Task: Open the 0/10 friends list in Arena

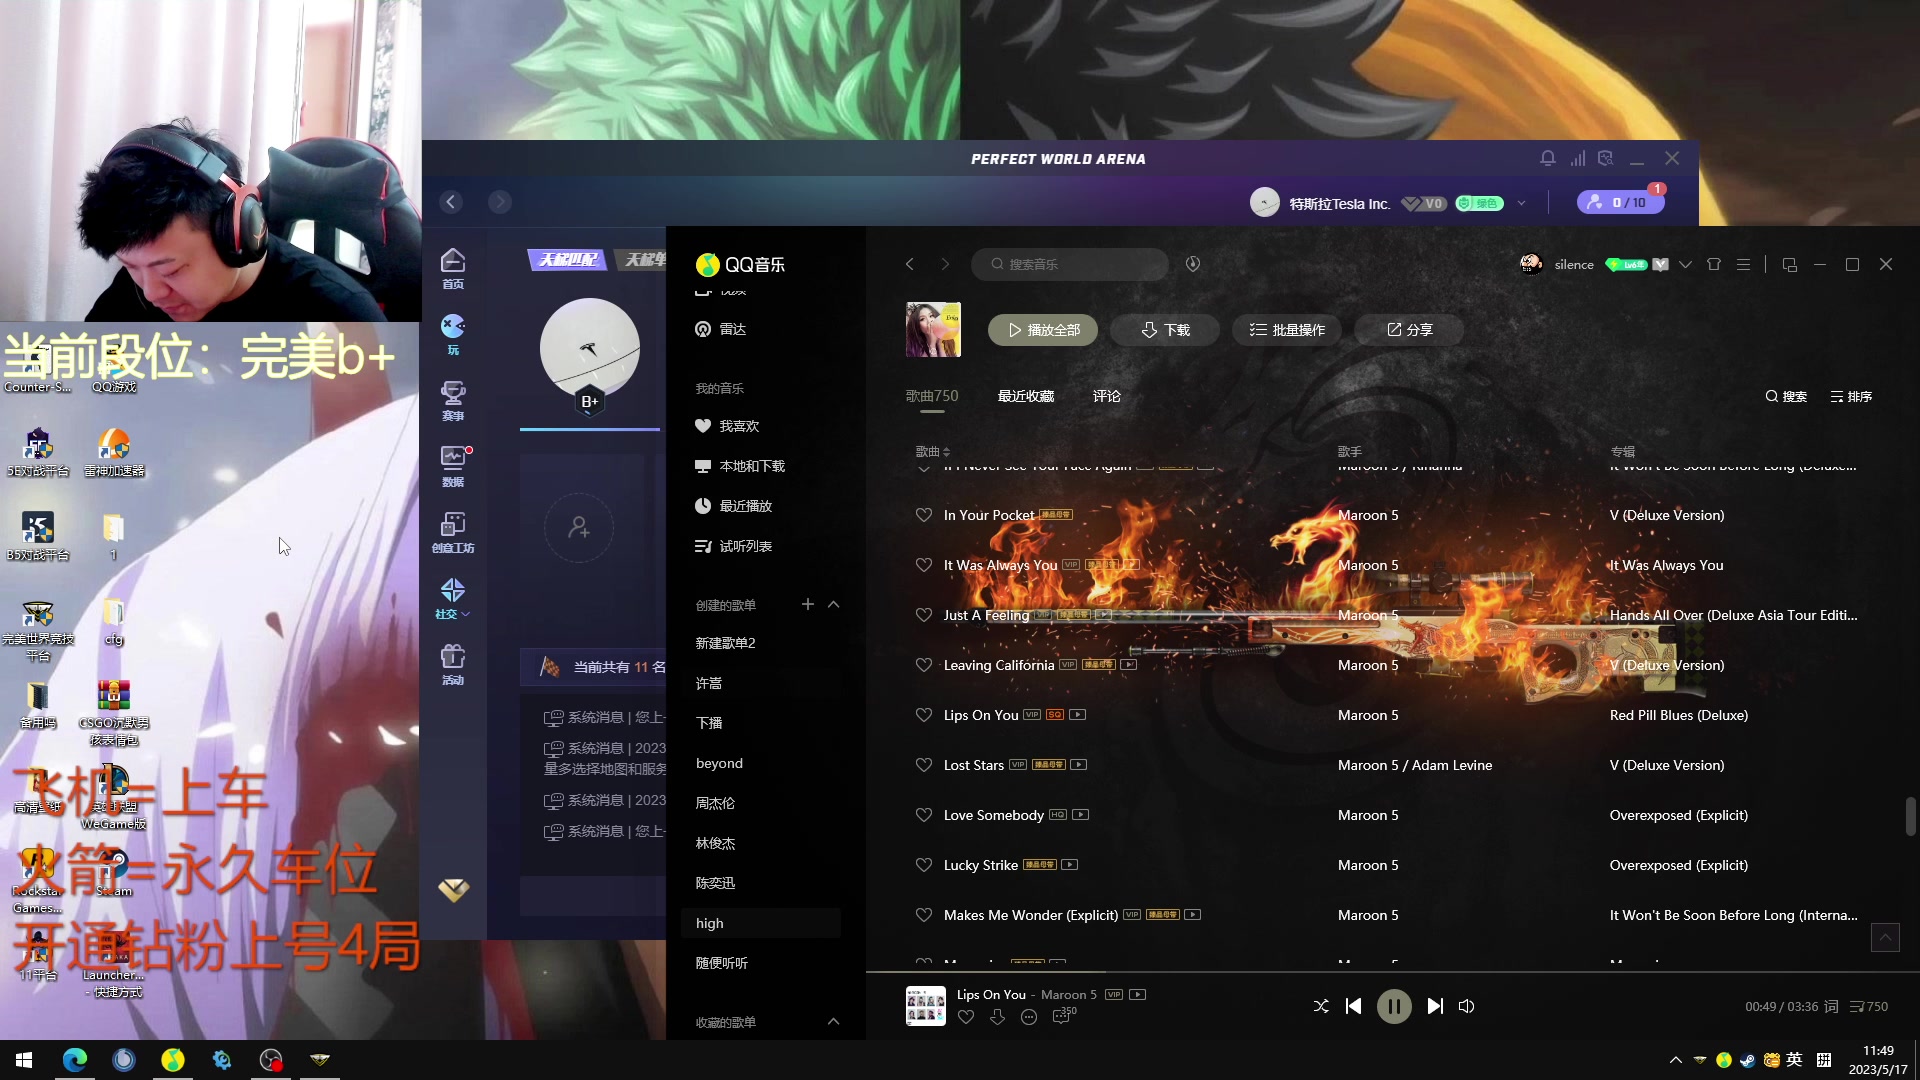Action: [x=1620, y=202]
